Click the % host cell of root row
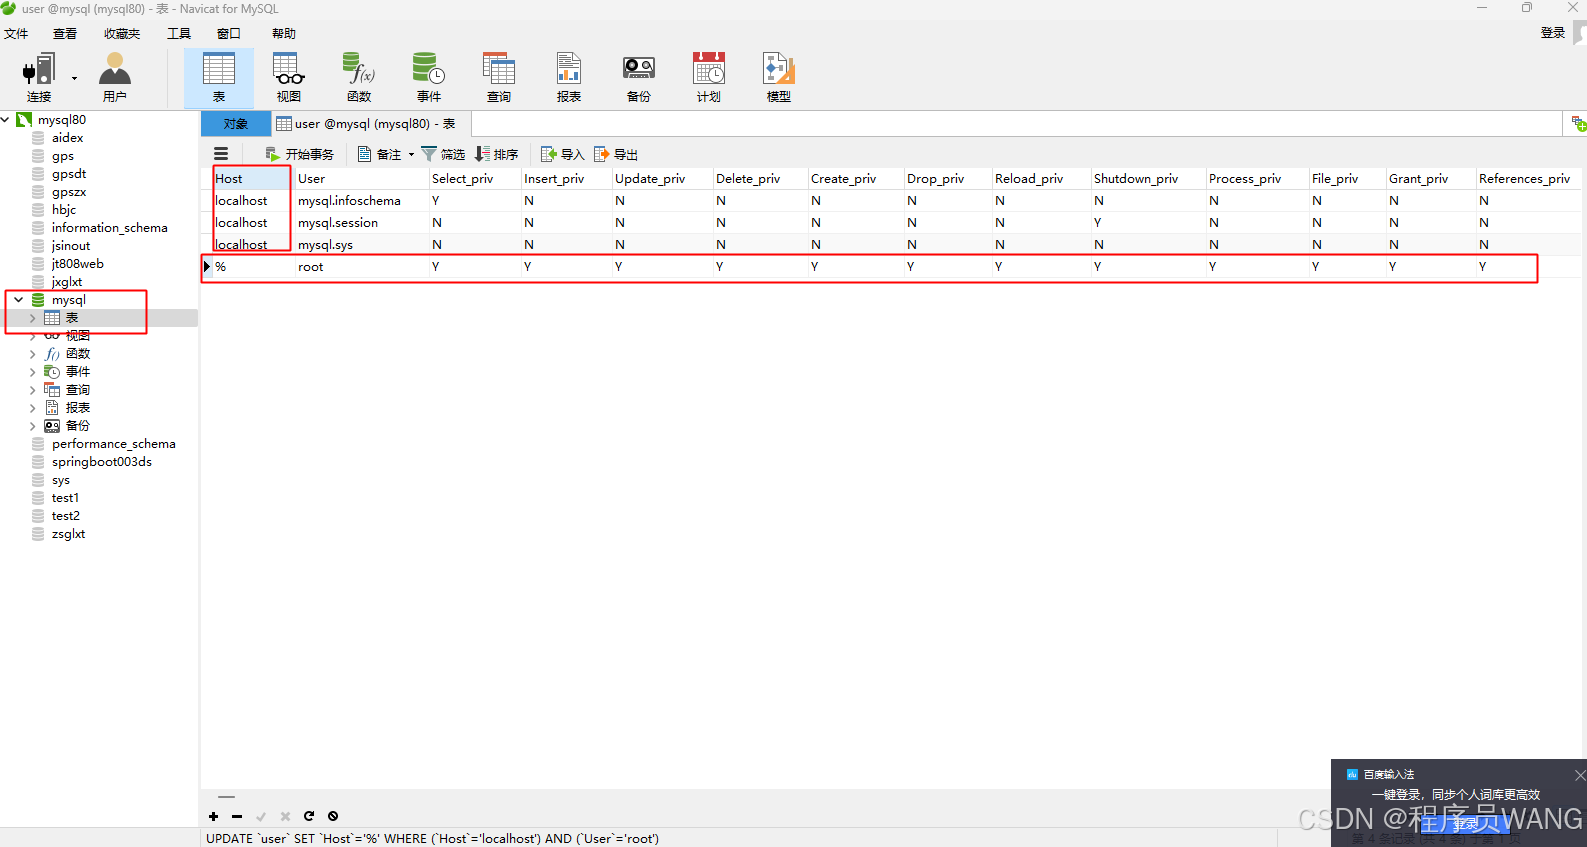 [x=251, y=267]
